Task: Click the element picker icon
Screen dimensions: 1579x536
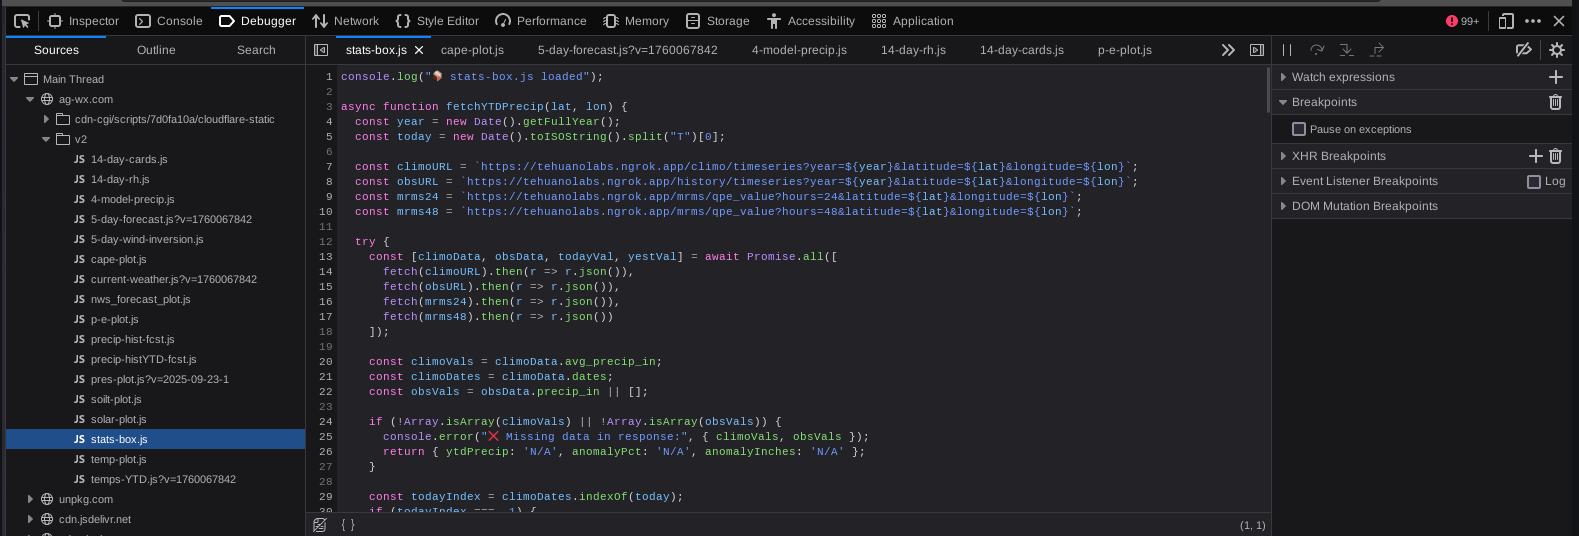Action: (21, 21)
